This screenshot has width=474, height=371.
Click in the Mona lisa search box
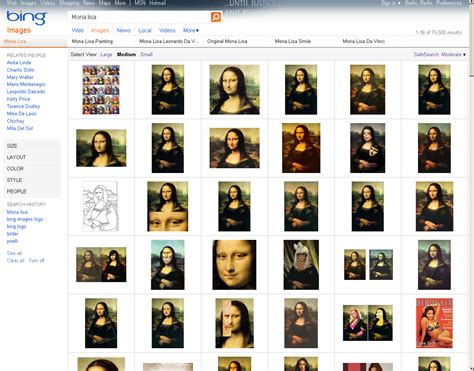coord(139,17)
